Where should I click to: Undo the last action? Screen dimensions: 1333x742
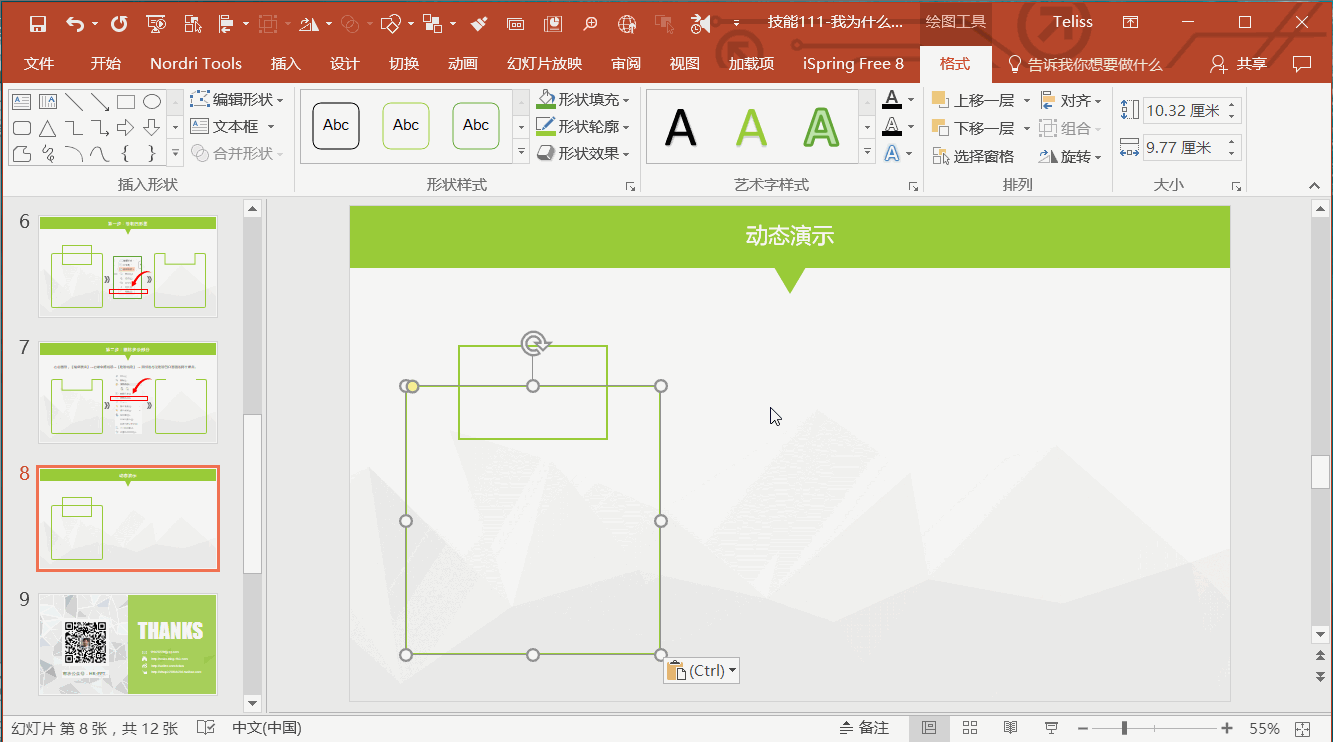pos(76,23)
